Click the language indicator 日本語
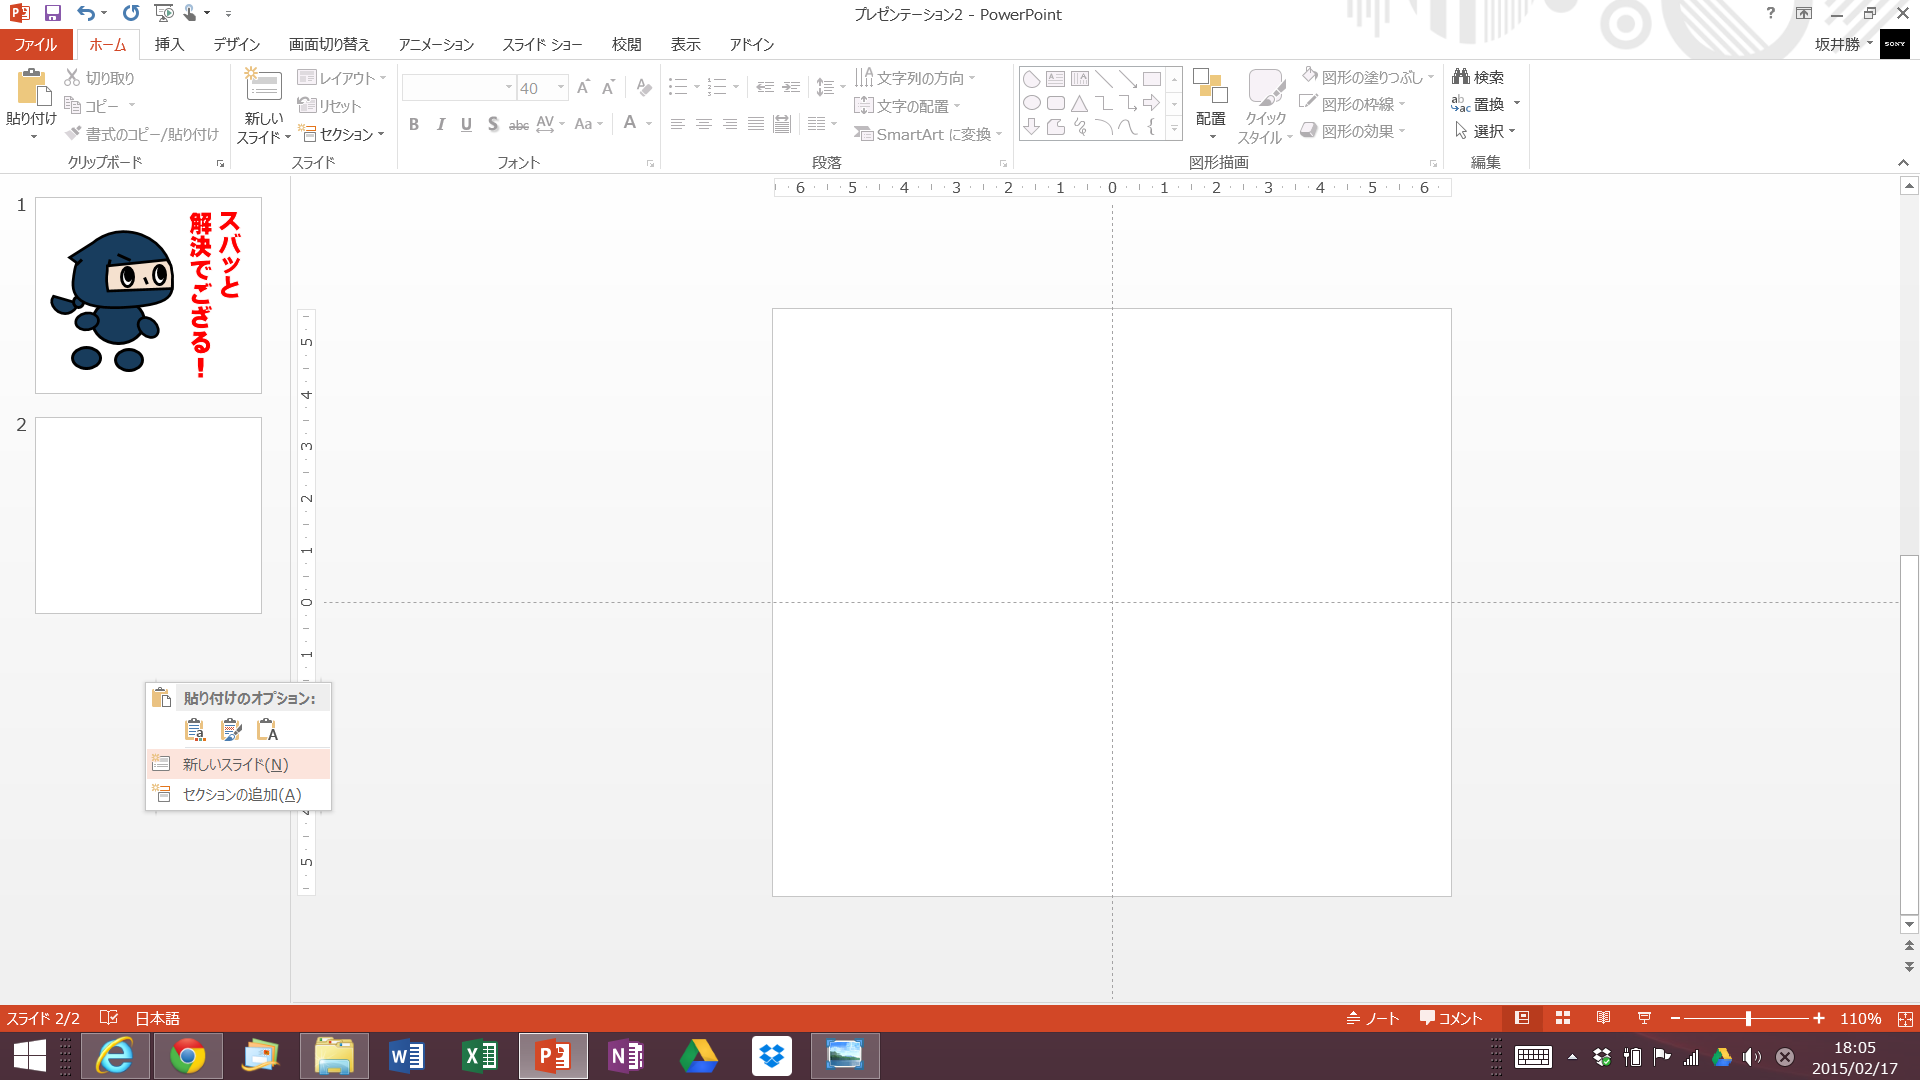The height and width of the screenshot is (1080, 1920). coord(157,1018)
